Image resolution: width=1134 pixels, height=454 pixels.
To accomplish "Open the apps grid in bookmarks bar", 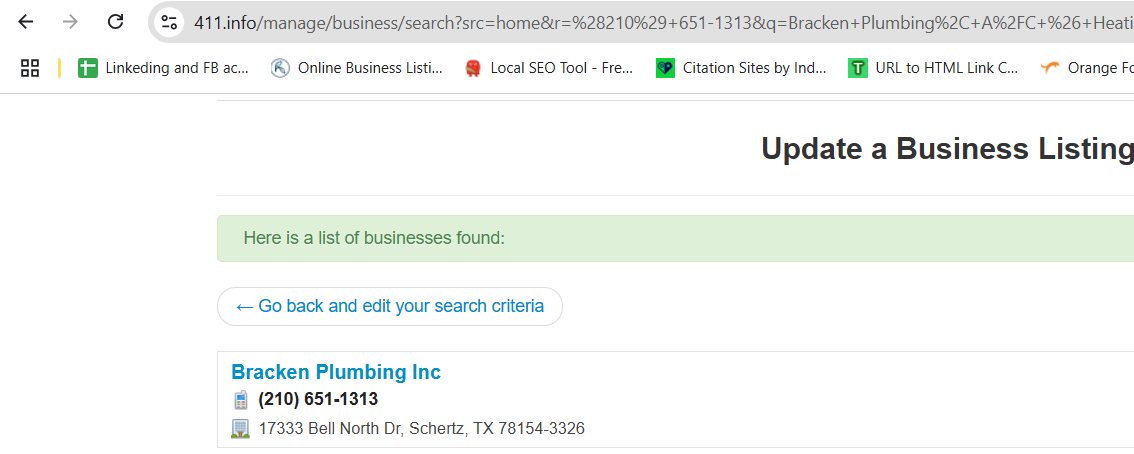I will [30, 68].
